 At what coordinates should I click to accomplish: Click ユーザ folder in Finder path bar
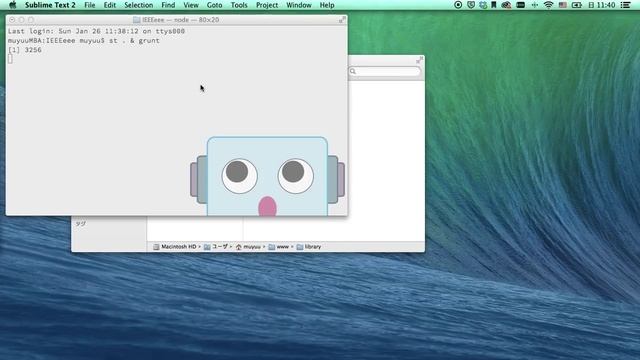click(216, 247)
